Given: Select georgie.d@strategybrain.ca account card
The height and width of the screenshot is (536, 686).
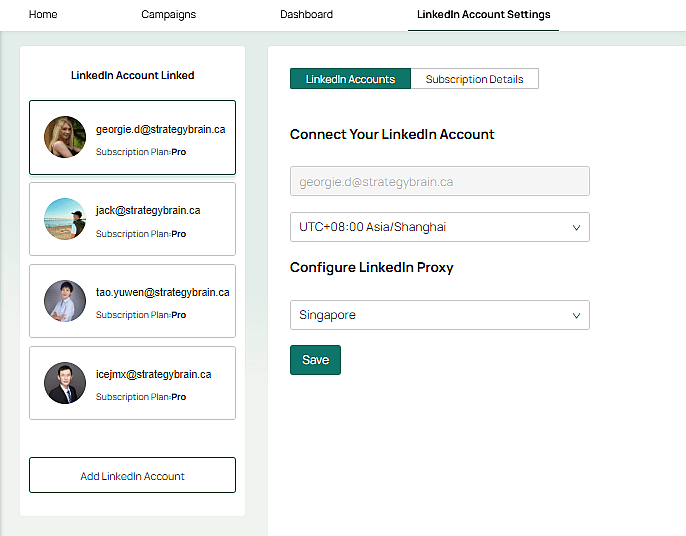Looking at the screenshot, I should 132,137.
